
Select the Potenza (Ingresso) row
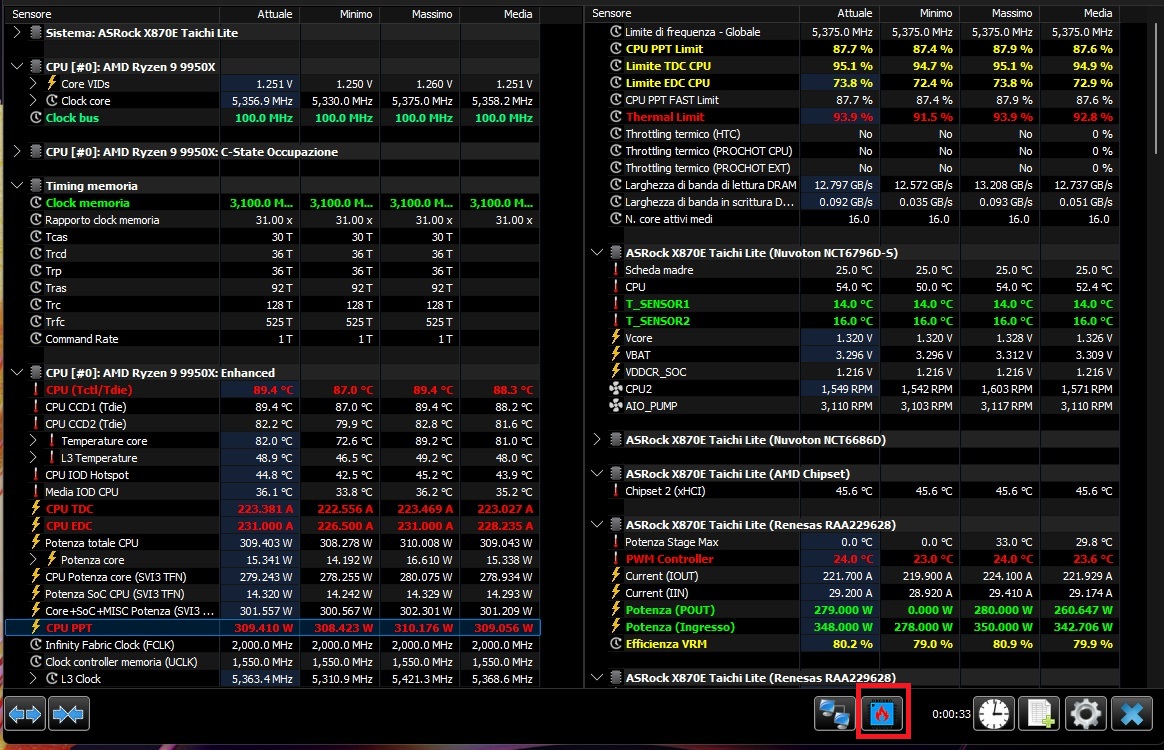click(x=852, y=627)
